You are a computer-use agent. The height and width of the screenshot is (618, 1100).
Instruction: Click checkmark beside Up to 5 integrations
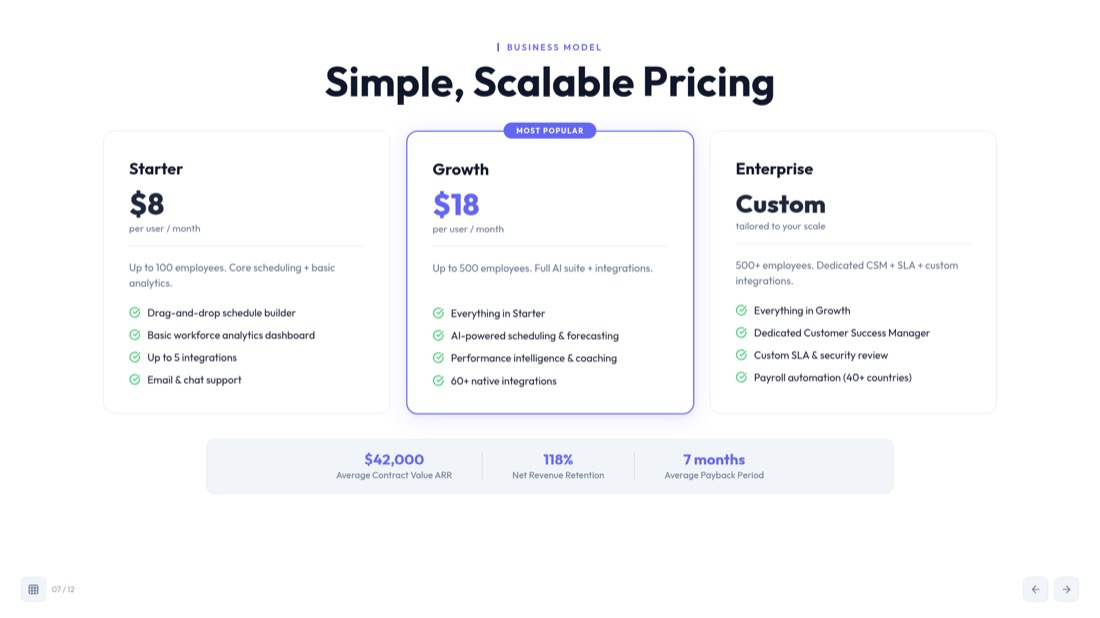135,357
